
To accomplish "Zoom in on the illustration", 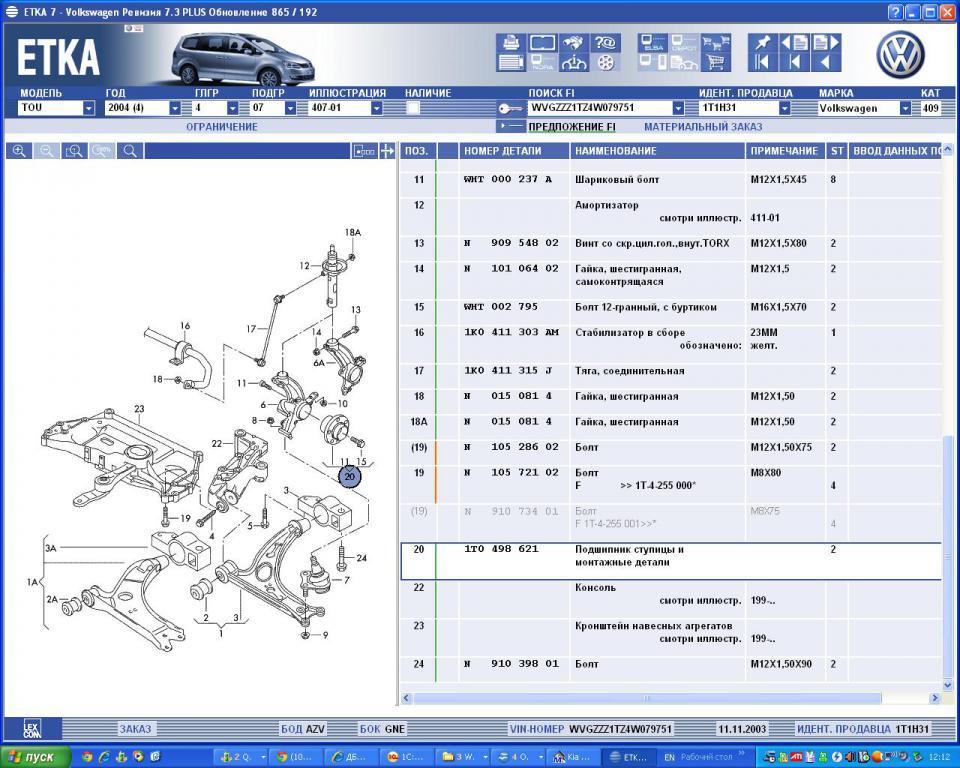I will 19,151.
